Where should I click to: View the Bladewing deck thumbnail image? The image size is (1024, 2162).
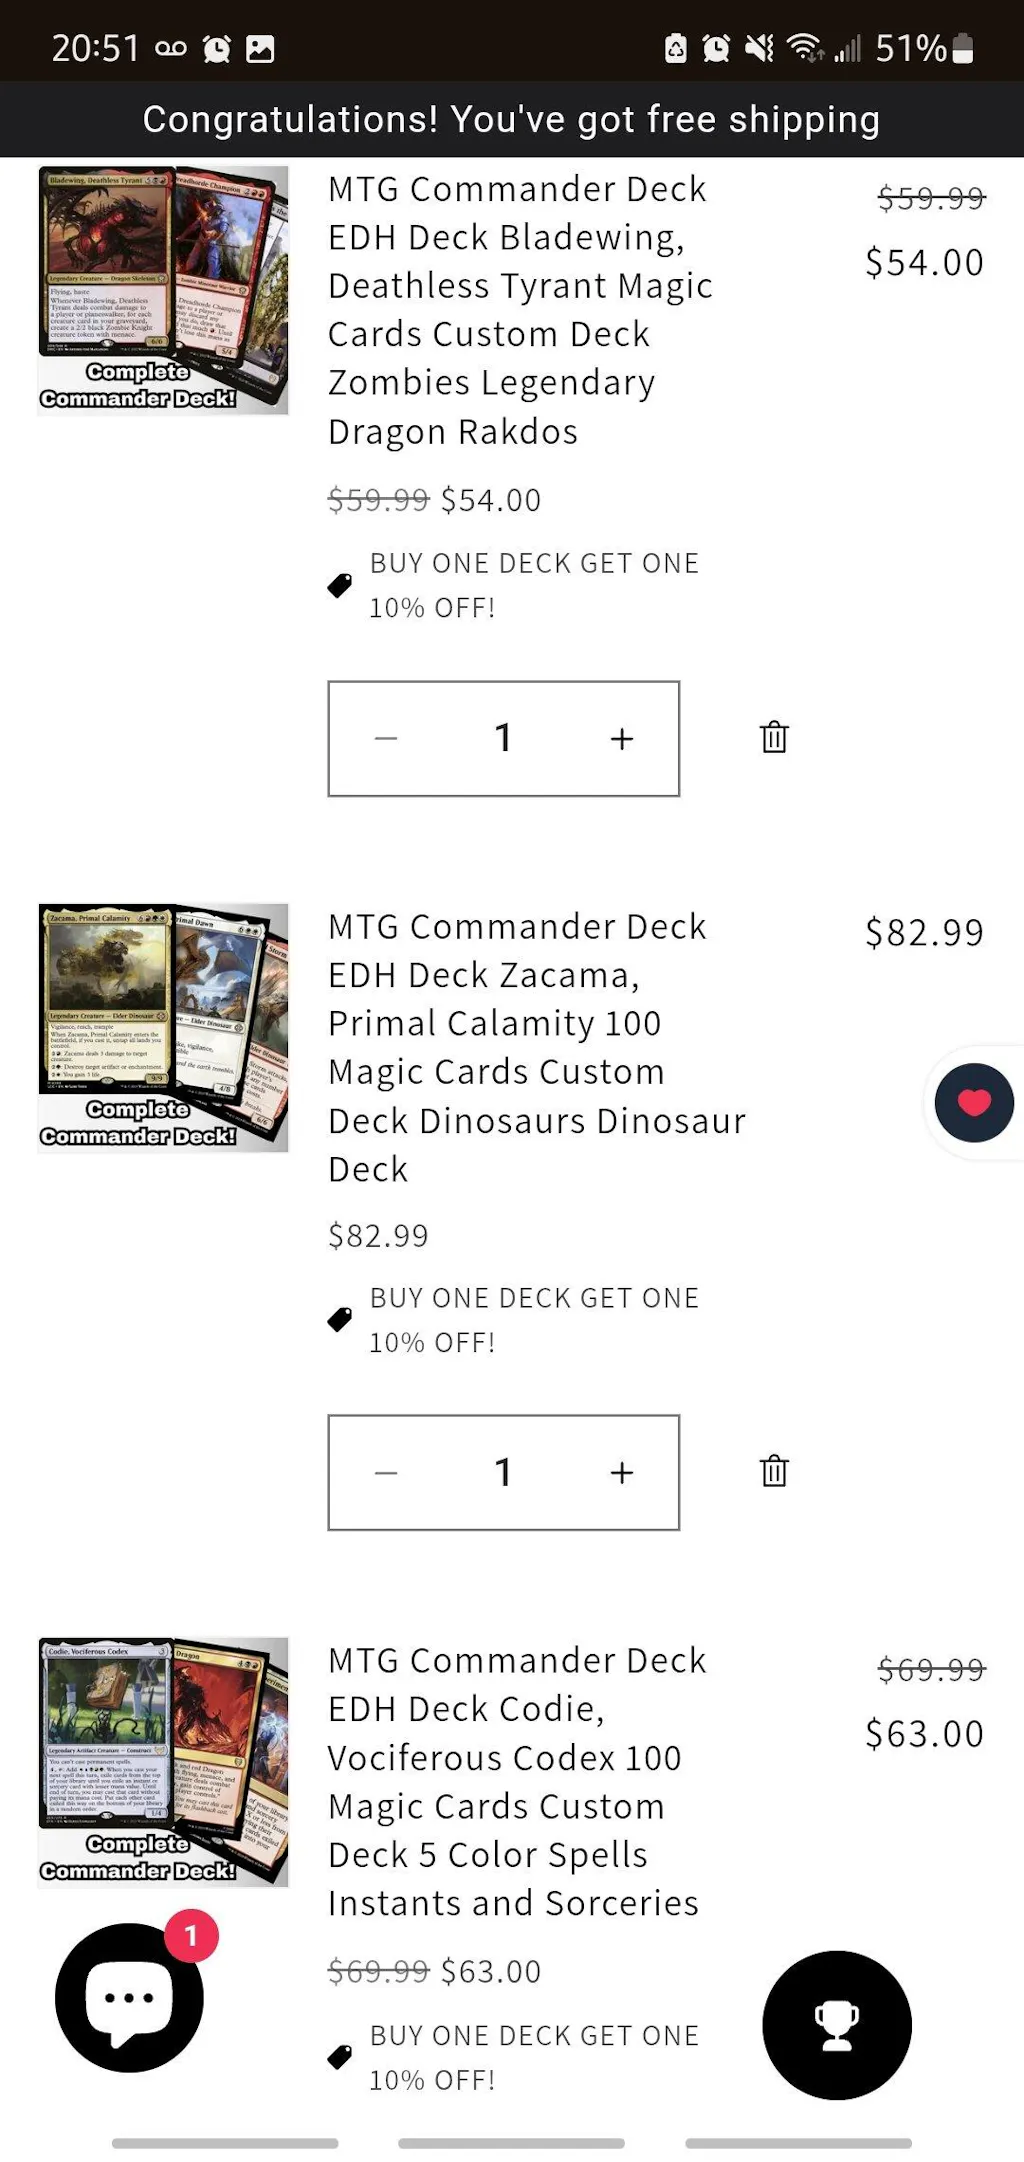point(163,290)
